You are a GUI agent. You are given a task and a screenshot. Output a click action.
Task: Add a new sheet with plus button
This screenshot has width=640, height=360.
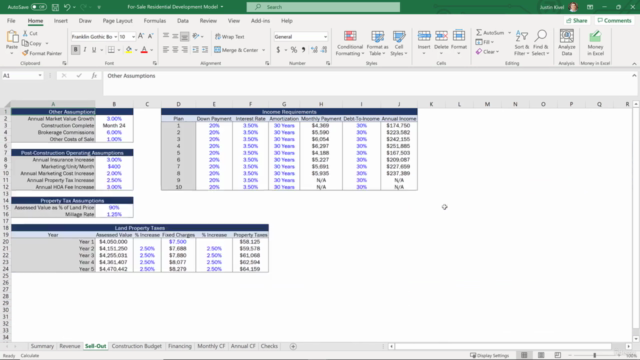click(293, 346)
